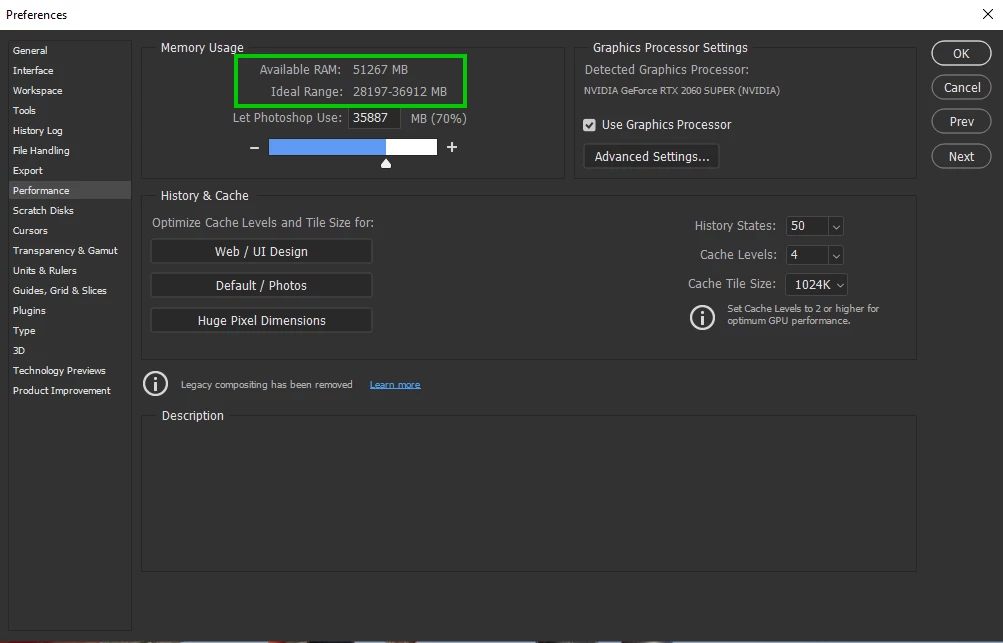Open Technology Previews settings
The width and height of the screenshot is (1003, 643).
coord(59,370)
